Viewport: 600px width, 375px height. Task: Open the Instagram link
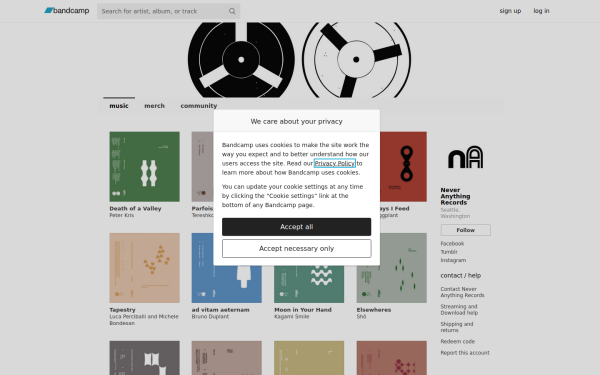[x=453, y=261]
